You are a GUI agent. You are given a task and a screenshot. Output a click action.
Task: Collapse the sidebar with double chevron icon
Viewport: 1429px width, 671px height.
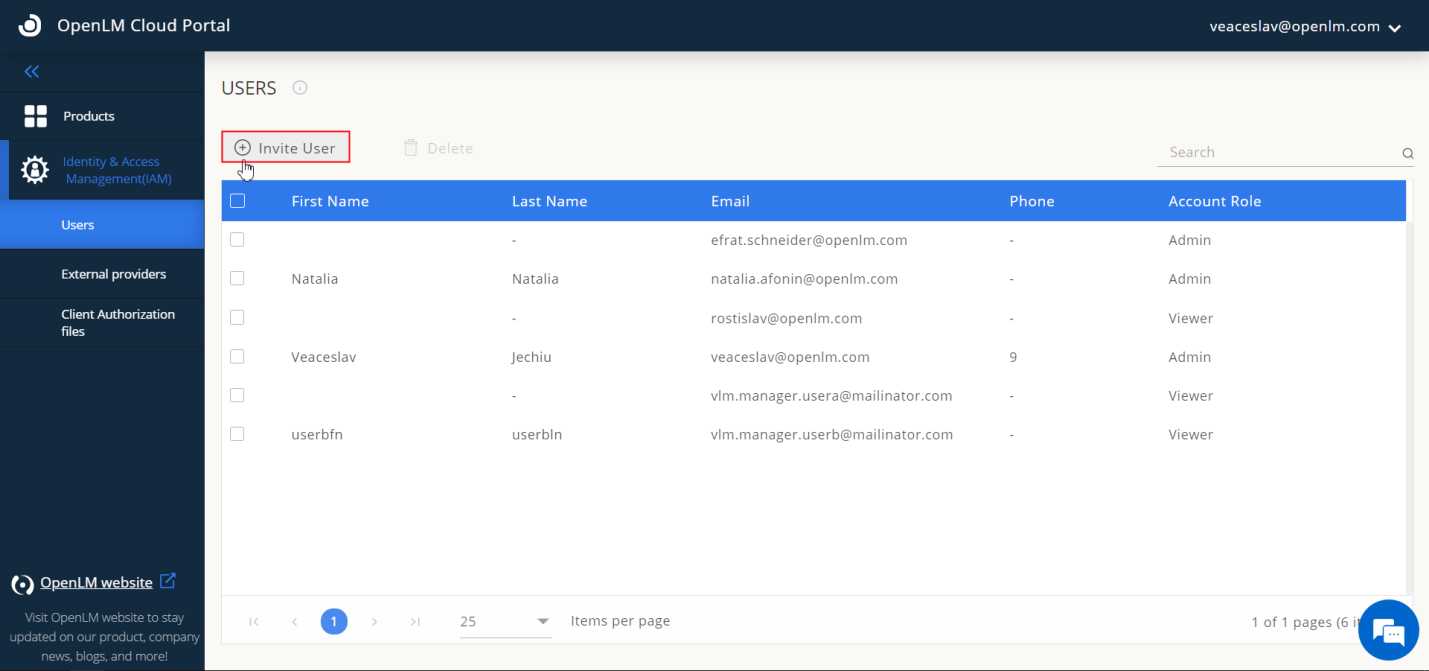click(x=32, y=72)
